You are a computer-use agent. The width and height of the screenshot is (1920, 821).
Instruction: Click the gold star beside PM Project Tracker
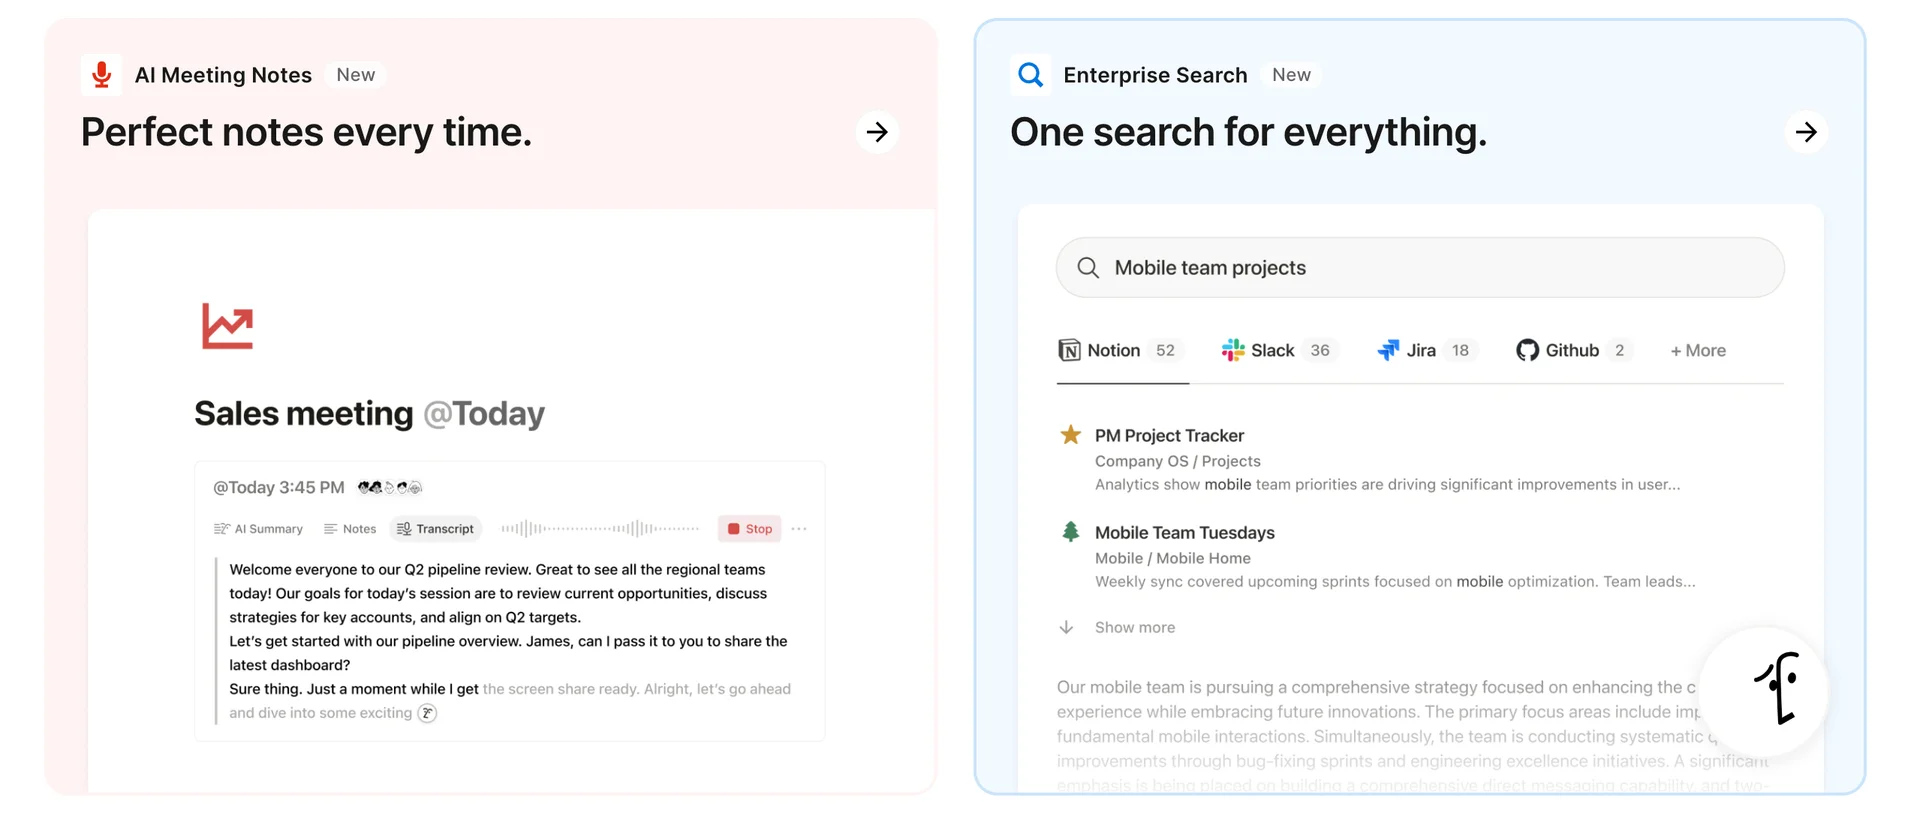tap(1070, 435)
